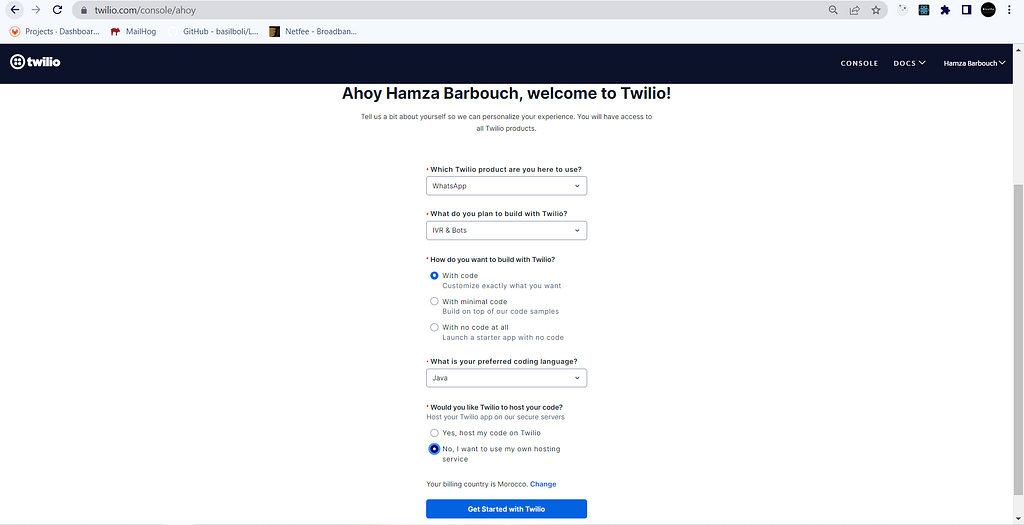The image size is (1024, 525).
Task: Click the 'Your billing country is Morocco.' text
Action: (477, 485)
